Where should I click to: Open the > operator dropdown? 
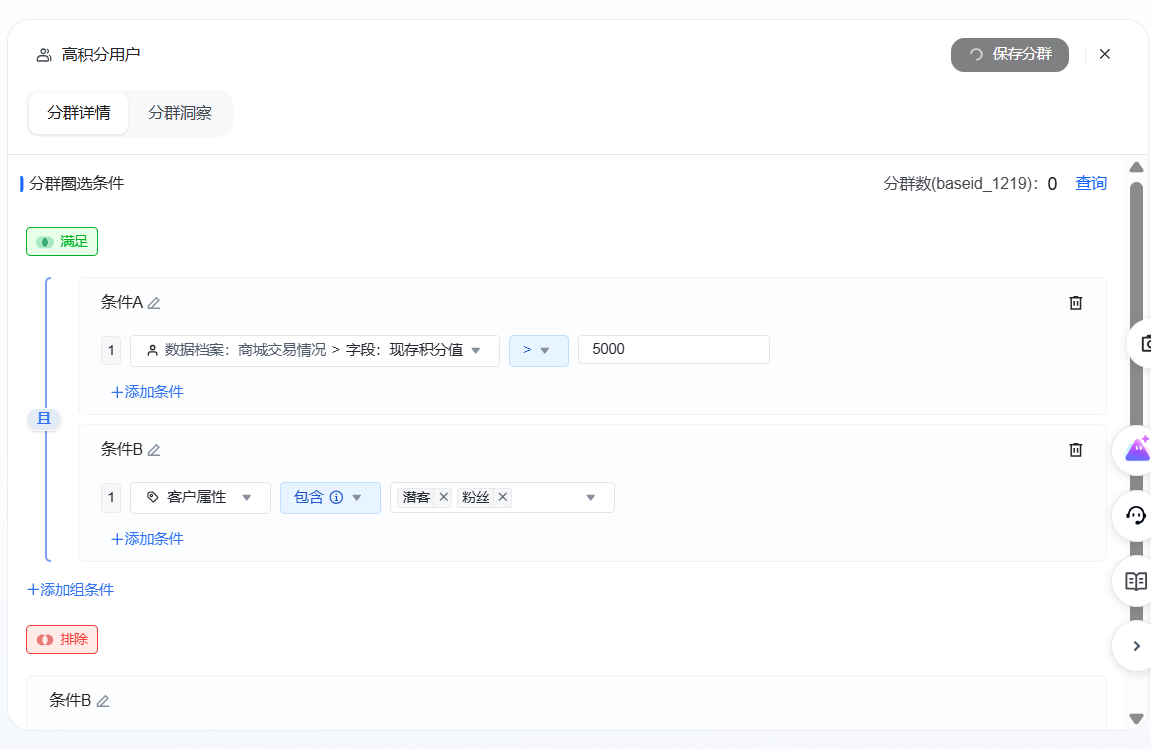coord(539,351)
